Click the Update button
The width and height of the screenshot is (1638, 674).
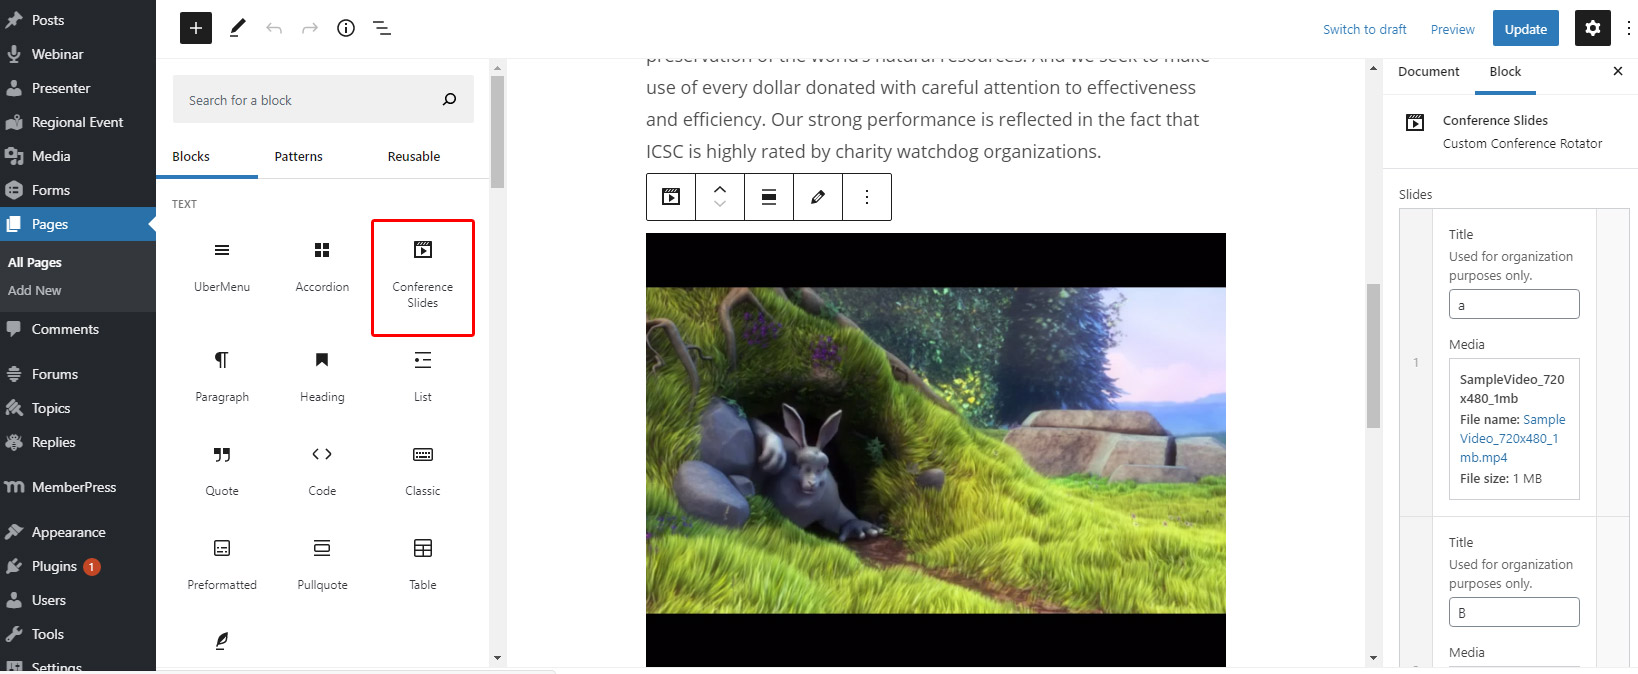click(x=1525, y=29)
